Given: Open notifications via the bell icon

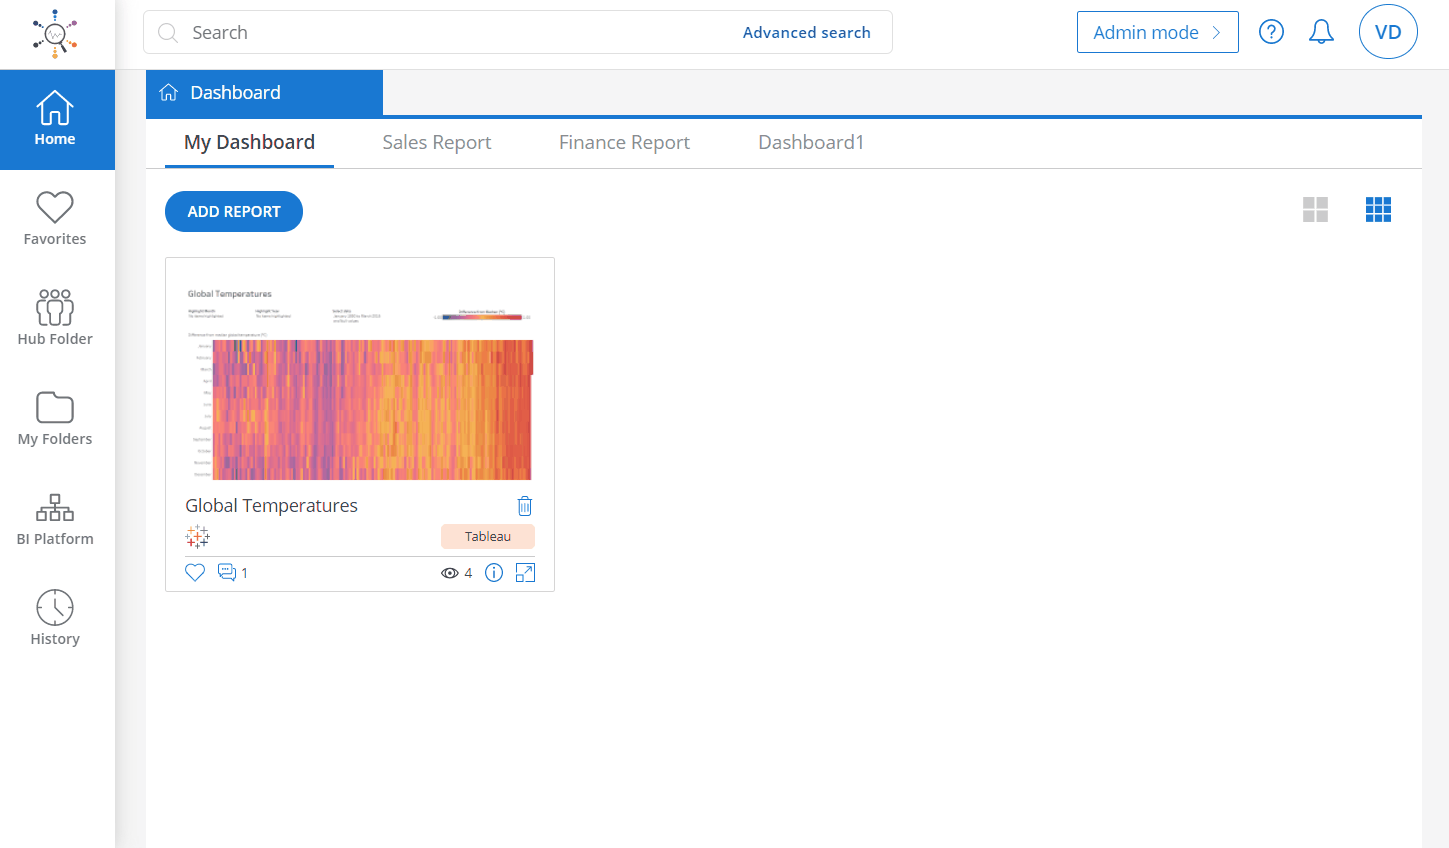Looking at the screenshot, I should tap(1321, 31).
